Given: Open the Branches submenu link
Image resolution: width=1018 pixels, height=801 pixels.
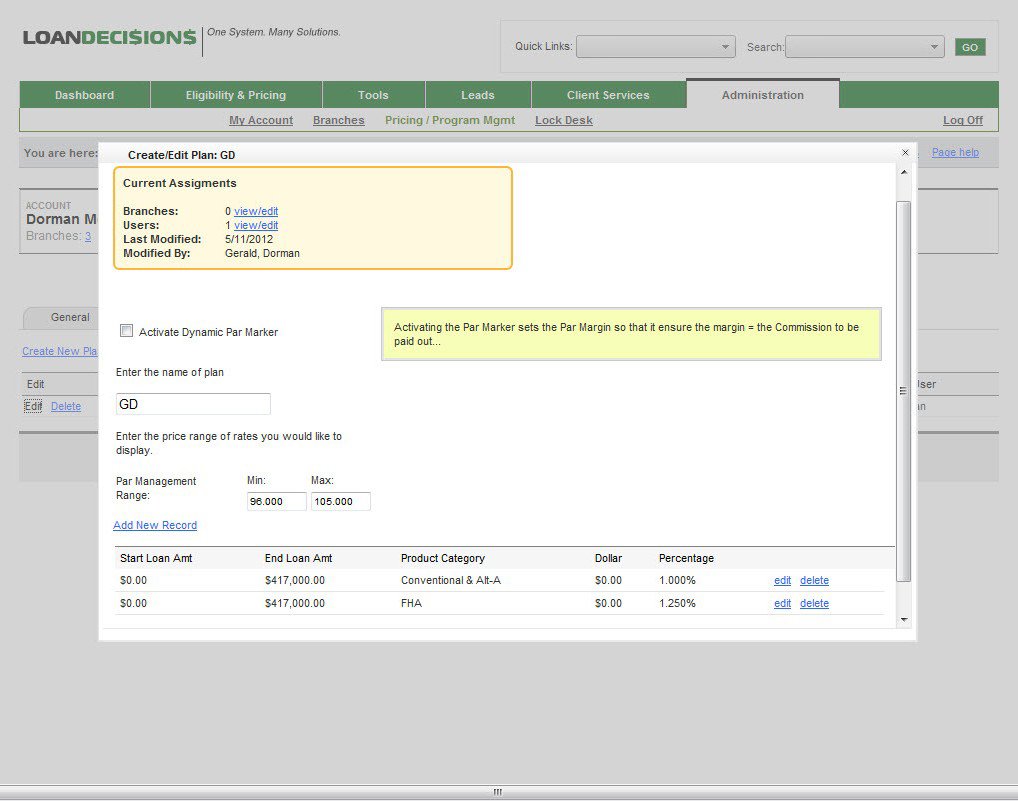Looking at the screenshot, I should coord(338,120).
